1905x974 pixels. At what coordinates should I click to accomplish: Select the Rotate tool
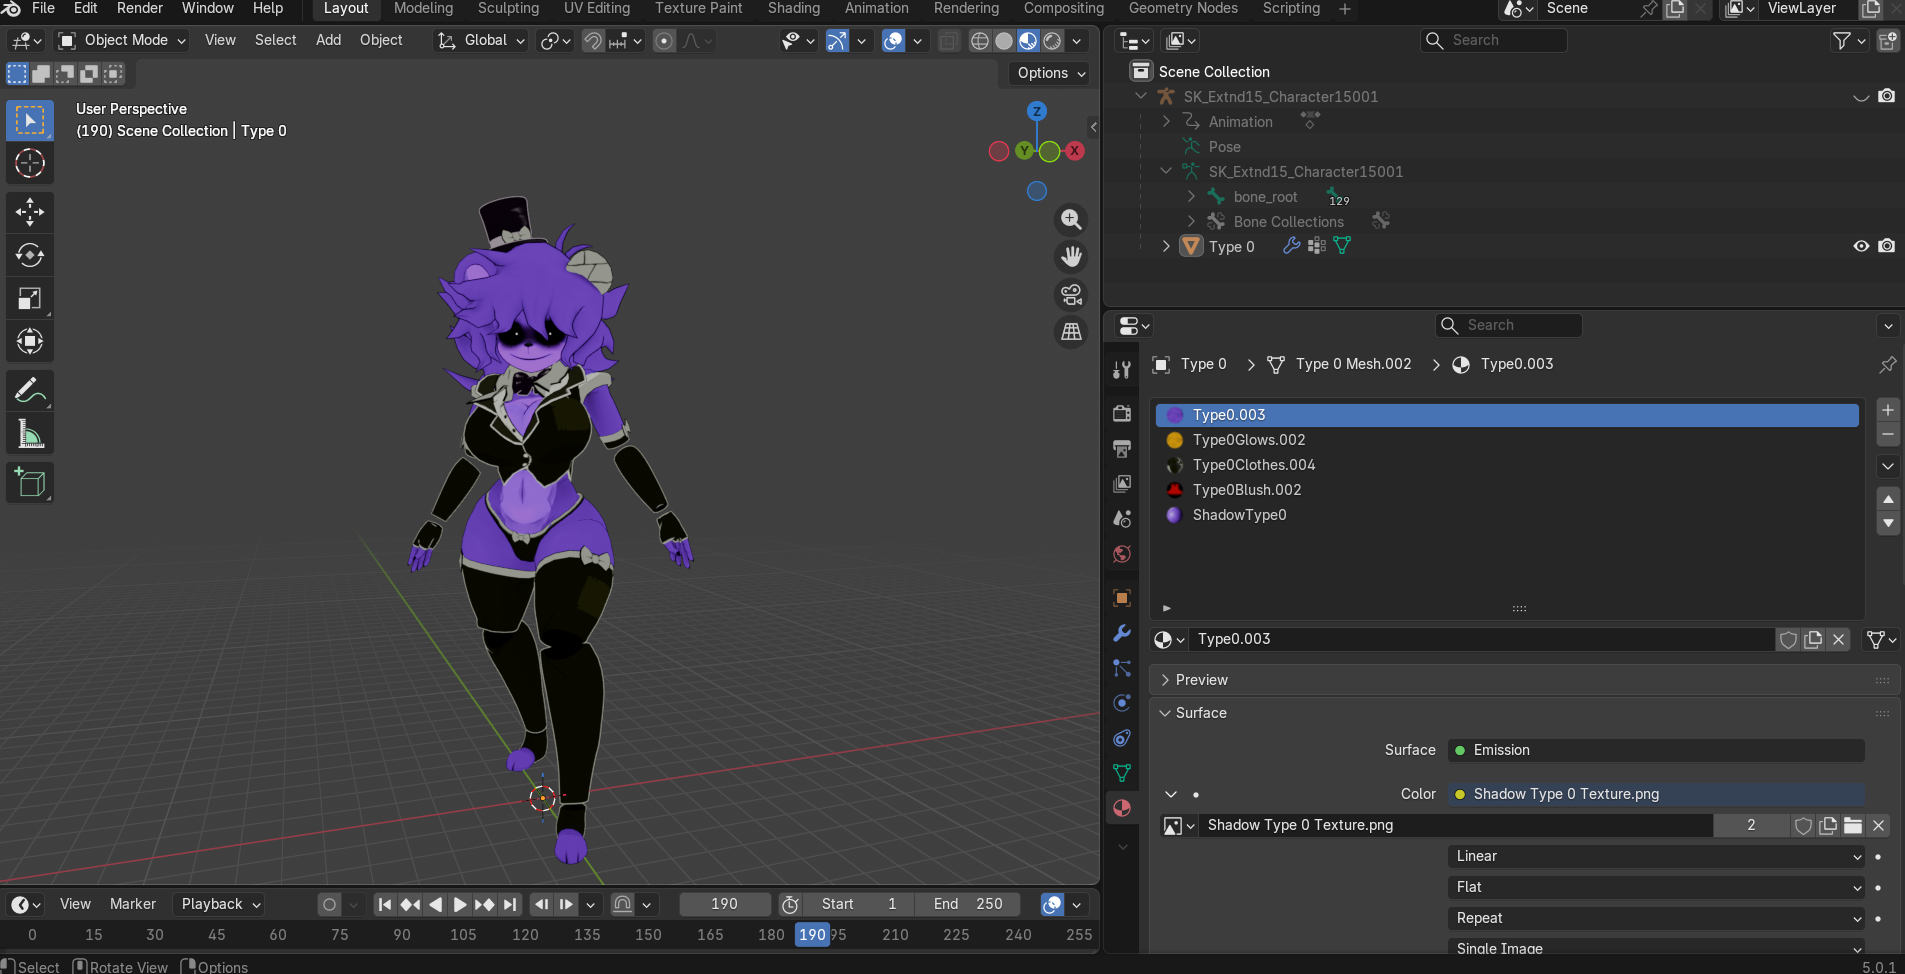pos(30,254)
